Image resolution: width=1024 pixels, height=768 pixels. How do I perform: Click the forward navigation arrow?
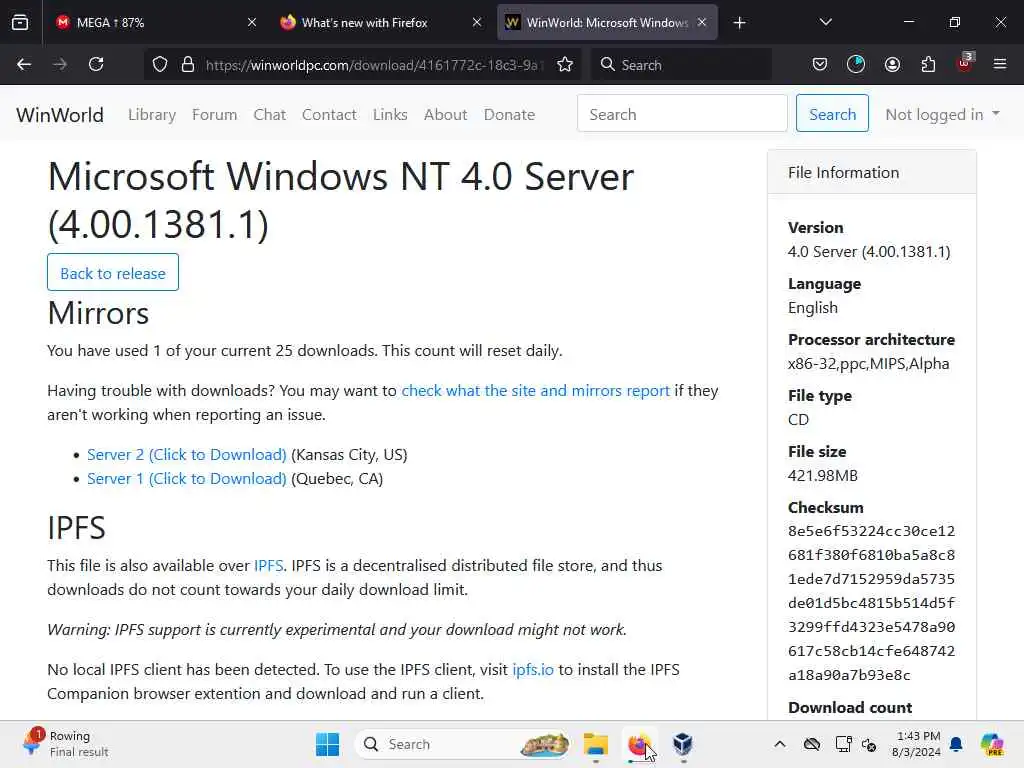point(60,65)
